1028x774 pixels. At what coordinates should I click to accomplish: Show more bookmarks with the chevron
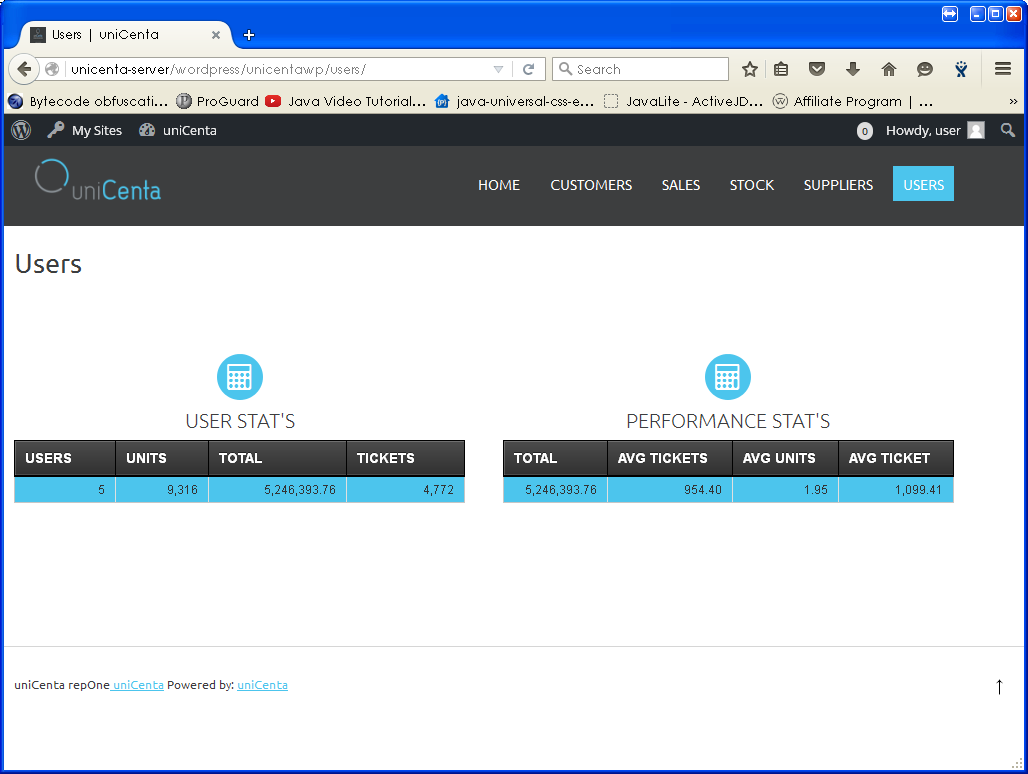[1013, 102]
